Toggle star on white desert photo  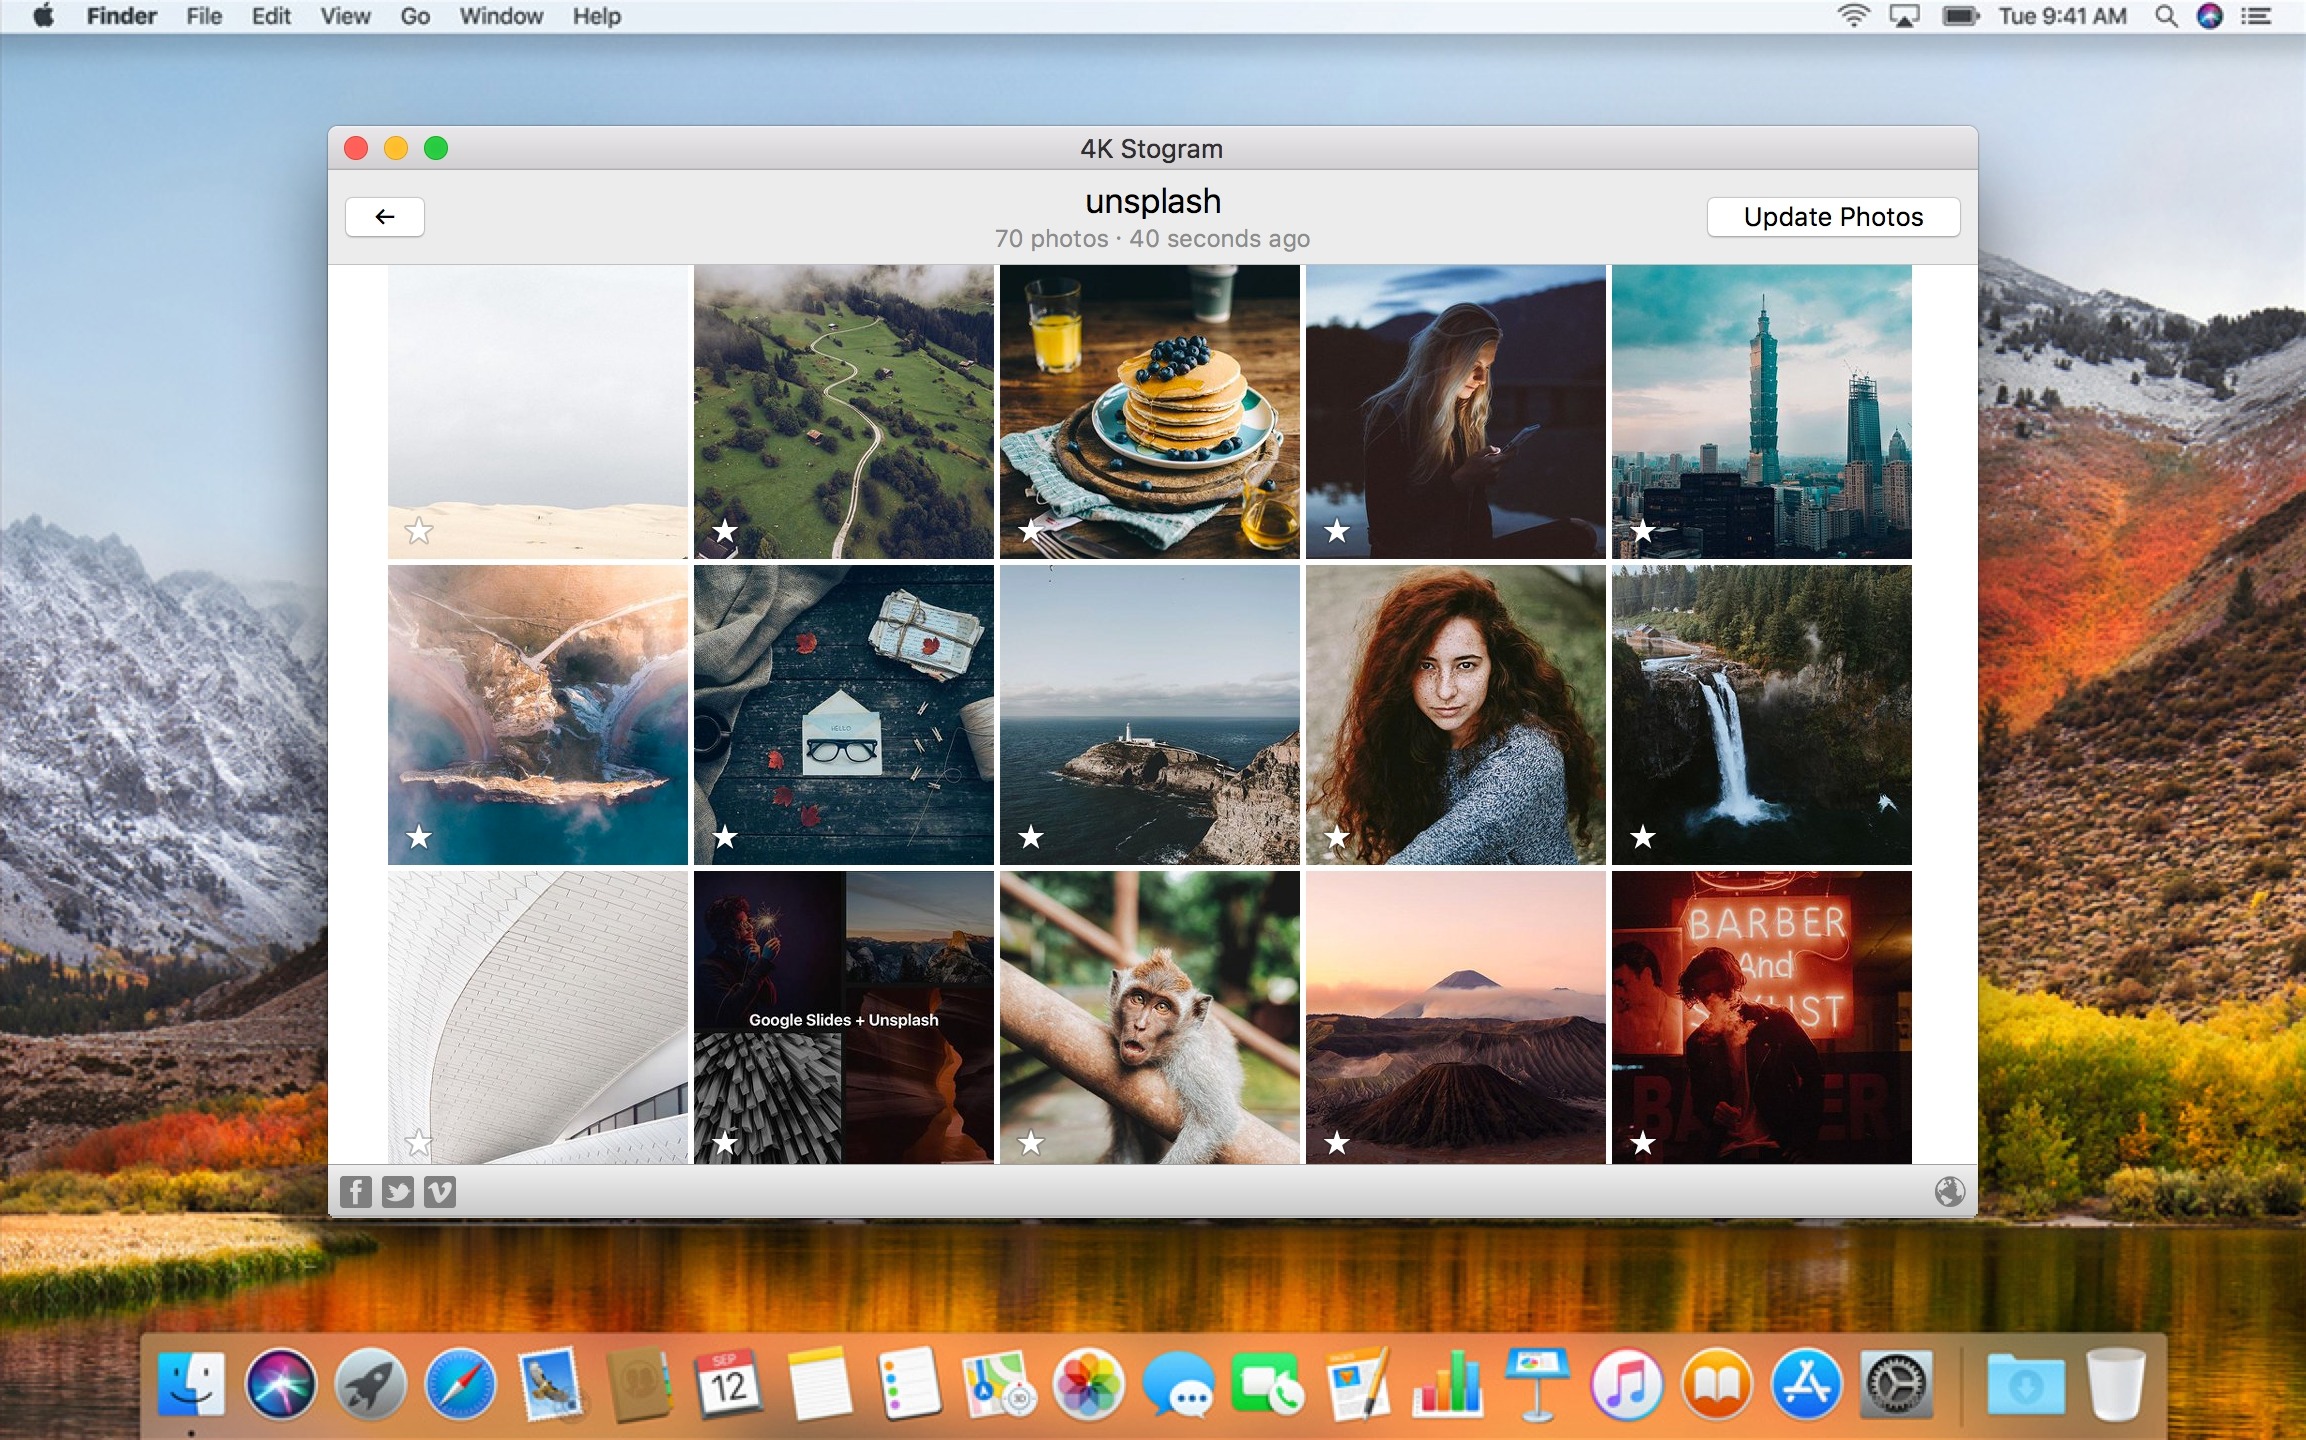coord(419,531)
